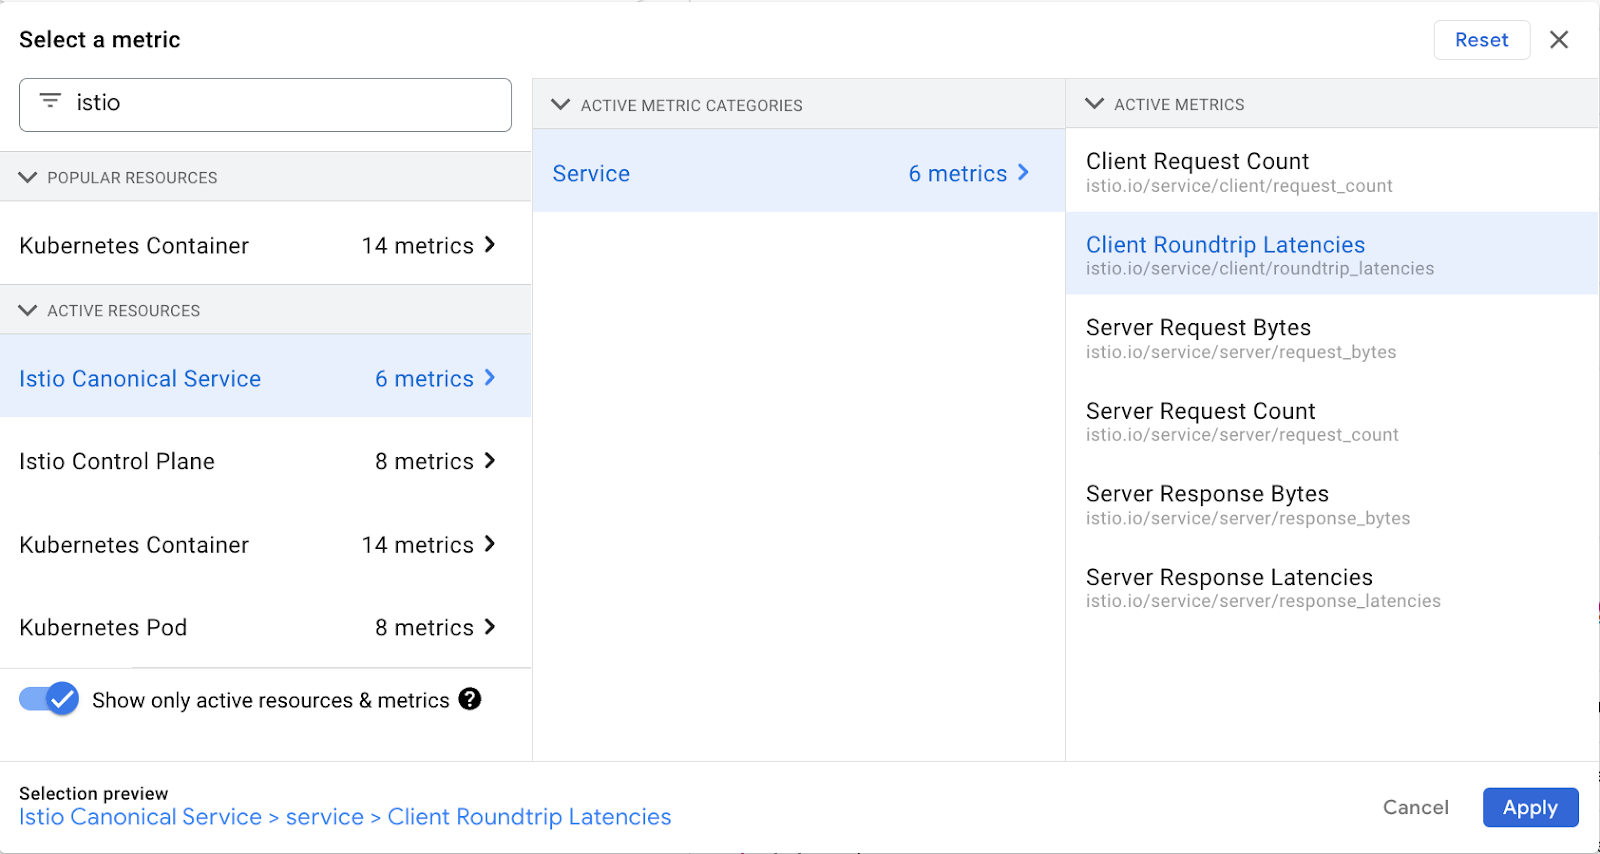This screenshot has height=854, width=1600.
Task: Collapse the Active Metric Categories section
Action: coord(561,104)
